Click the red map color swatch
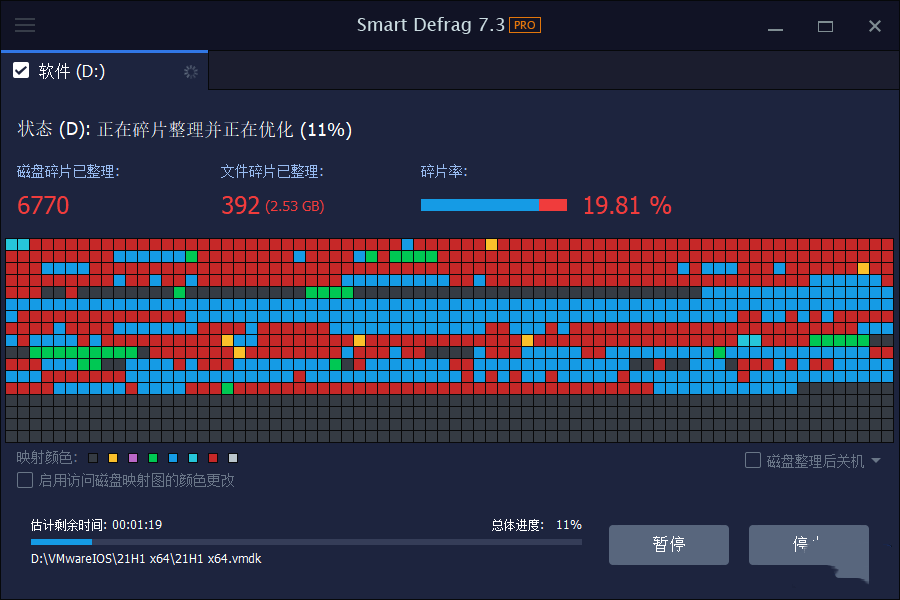This screenshot has width=900, height=600. [213, 458]
